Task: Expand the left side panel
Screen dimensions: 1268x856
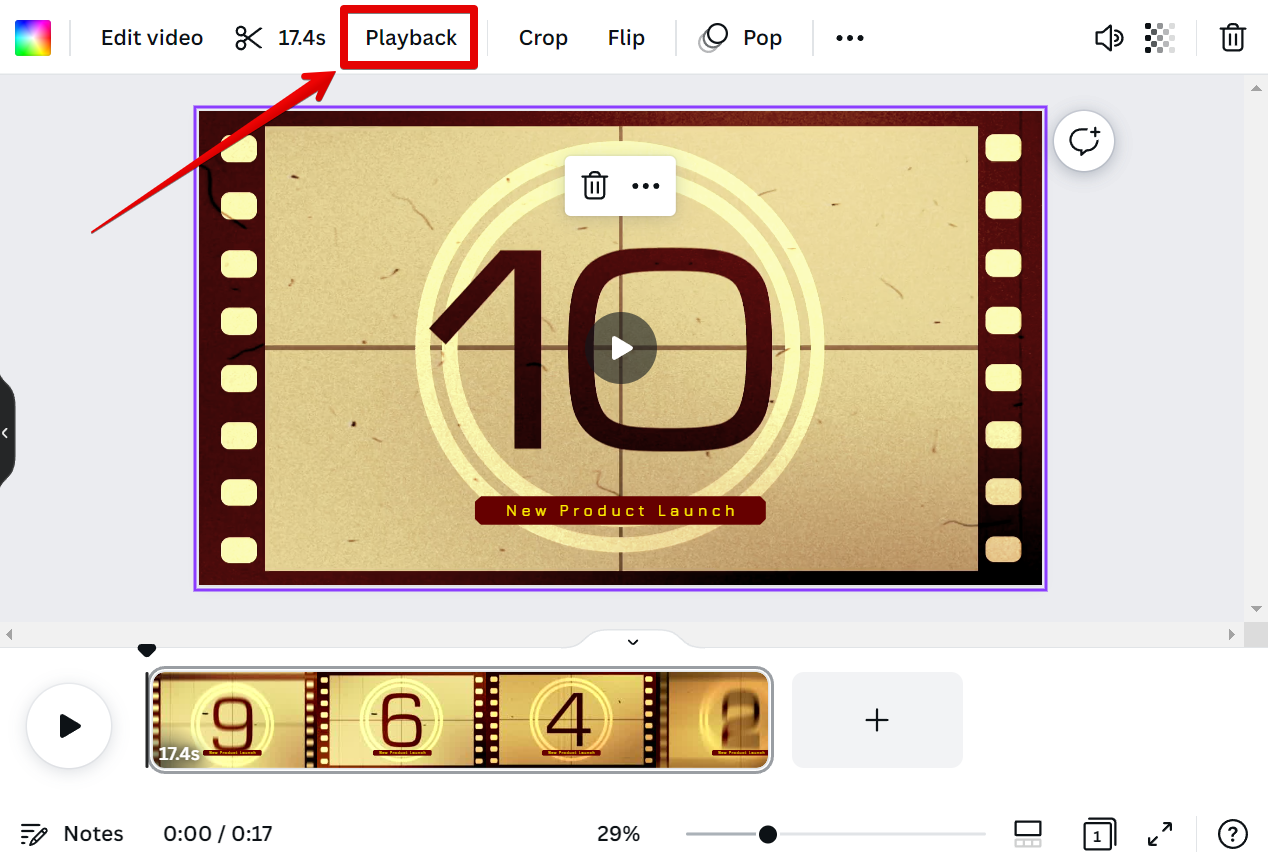Action: point(6,432)
